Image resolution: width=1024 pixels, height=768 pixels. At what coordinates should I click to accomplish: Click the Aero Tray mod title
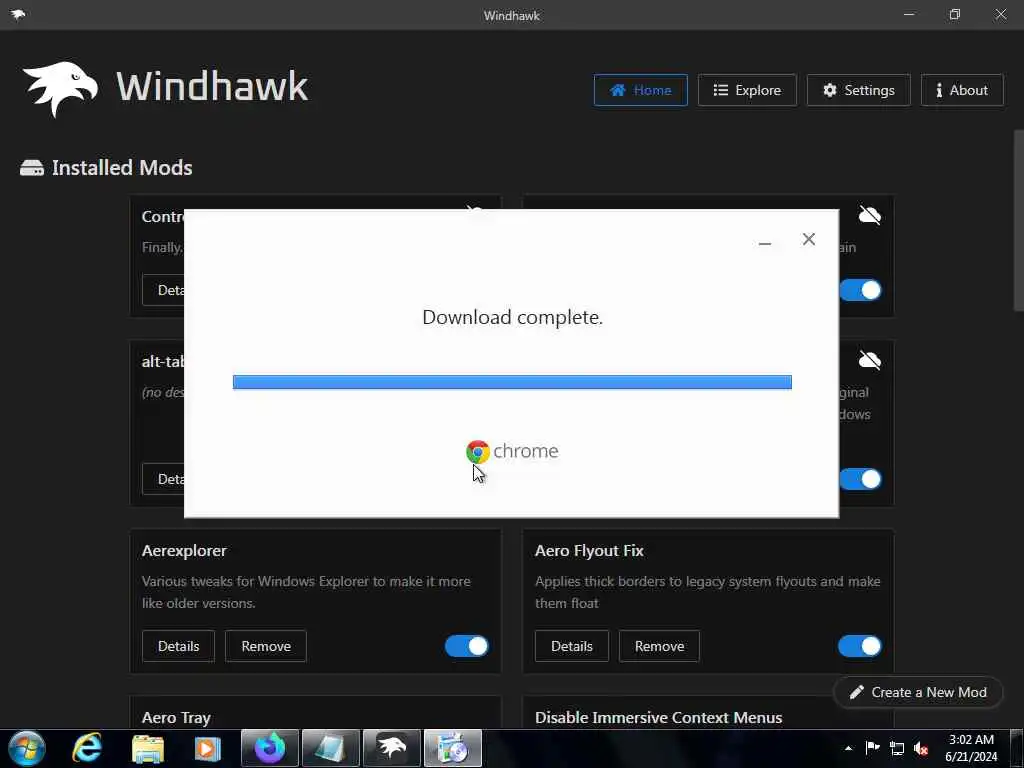(176, 718)
